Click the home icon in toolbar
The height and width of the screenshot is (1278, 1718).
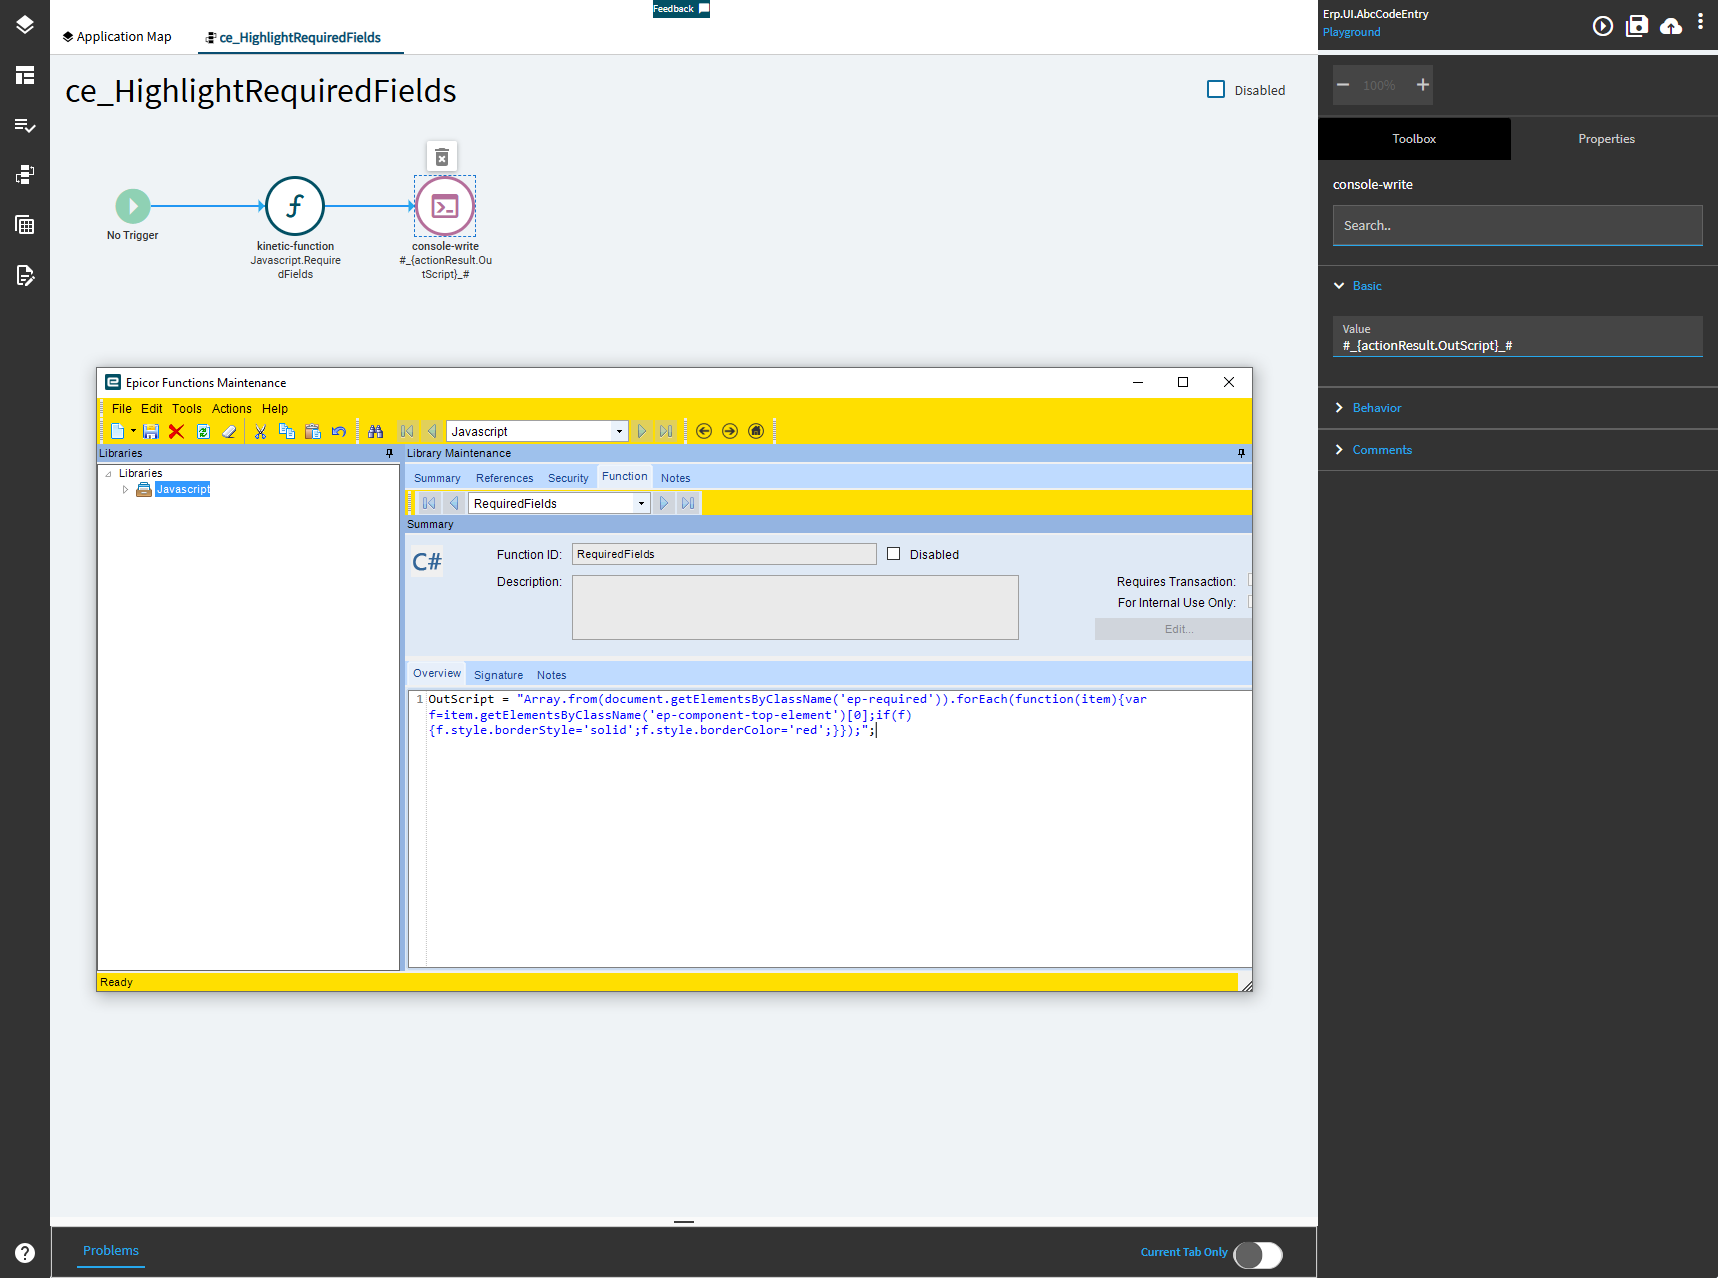pos(756,431)
